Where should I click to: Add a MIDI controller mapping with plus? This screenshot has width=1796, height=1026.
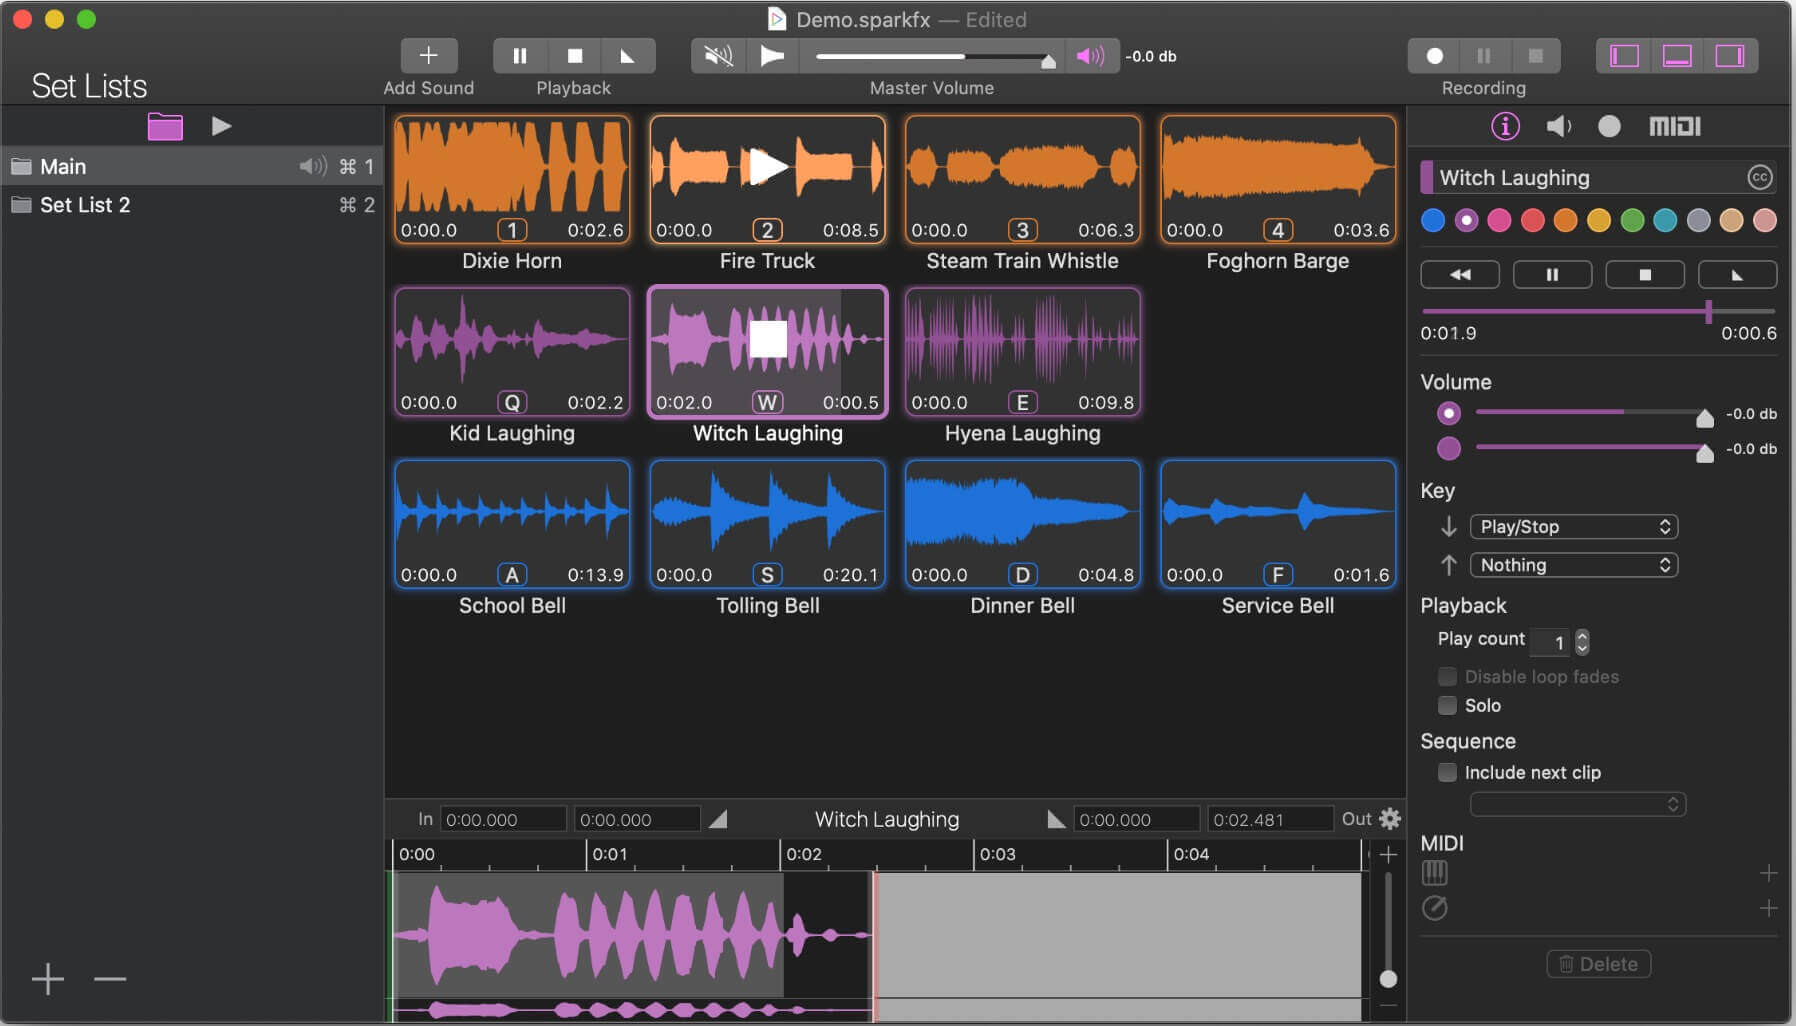1768,908
